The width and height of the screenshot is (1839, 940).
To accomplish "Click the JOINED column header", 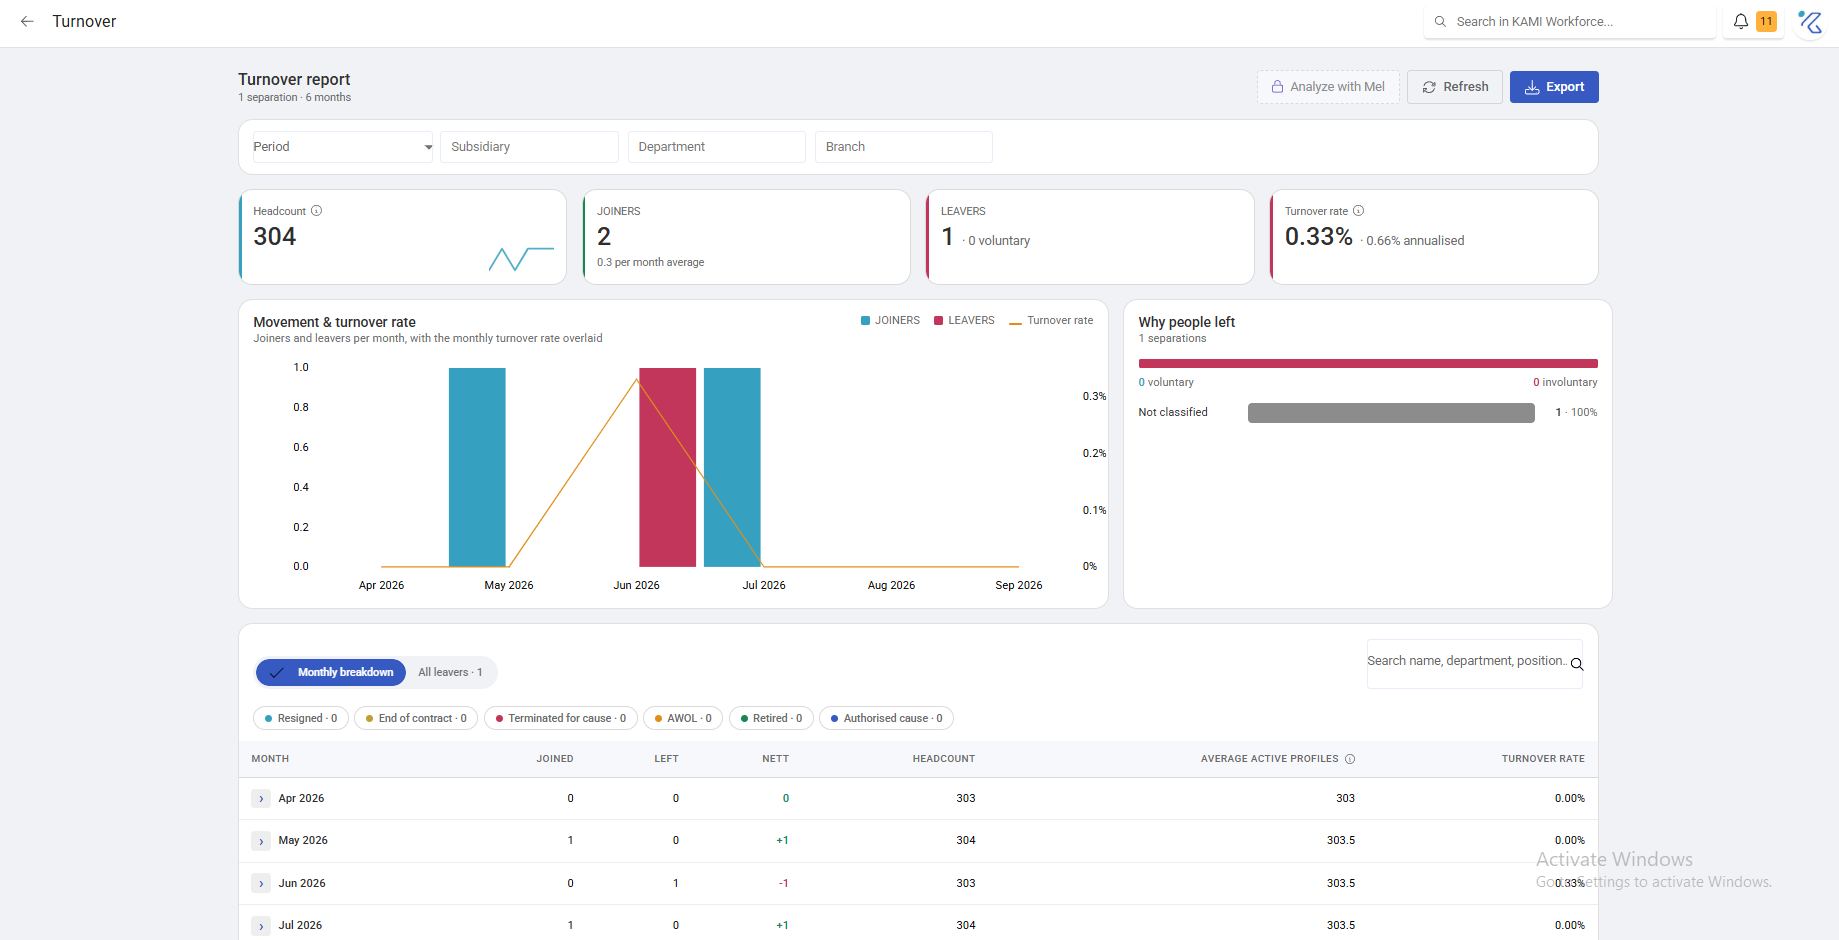I will pos(555,759).
